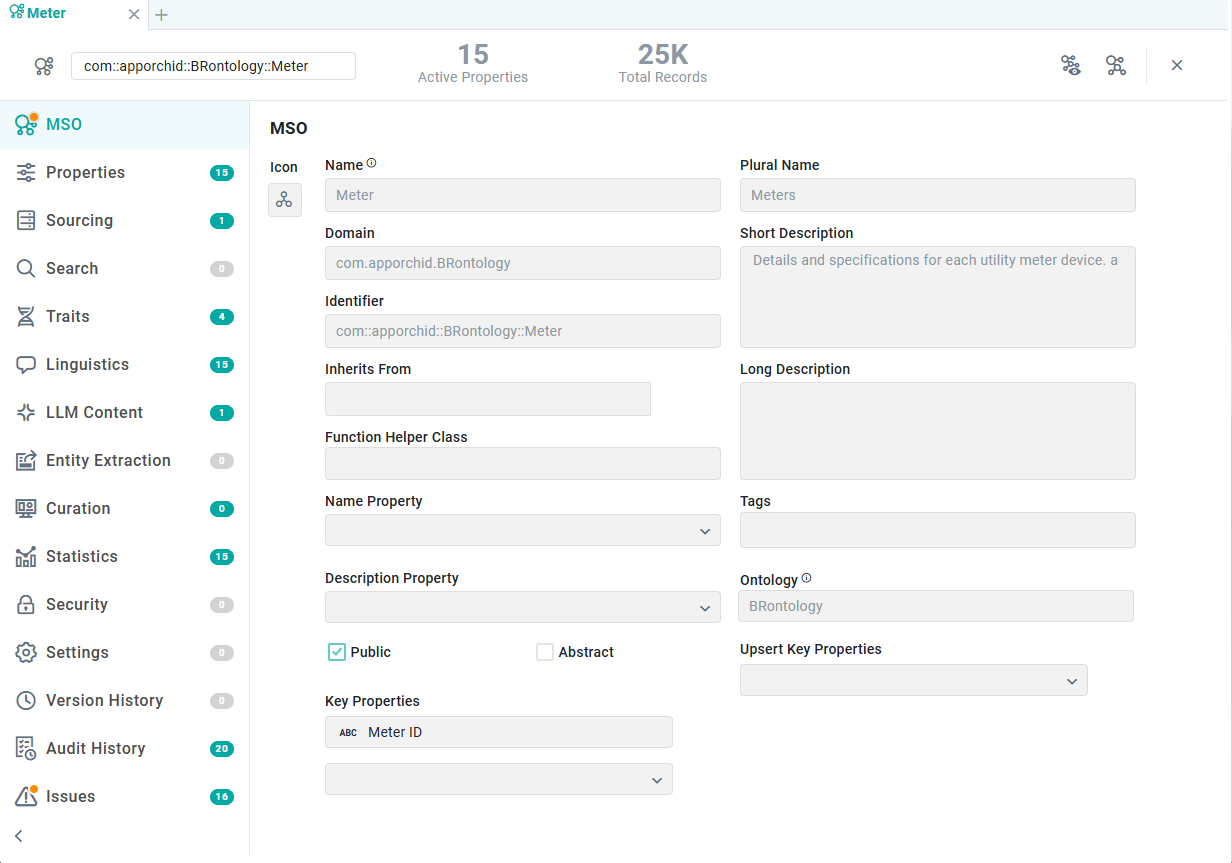Click the Inherits From field

[x=488, y=399]
